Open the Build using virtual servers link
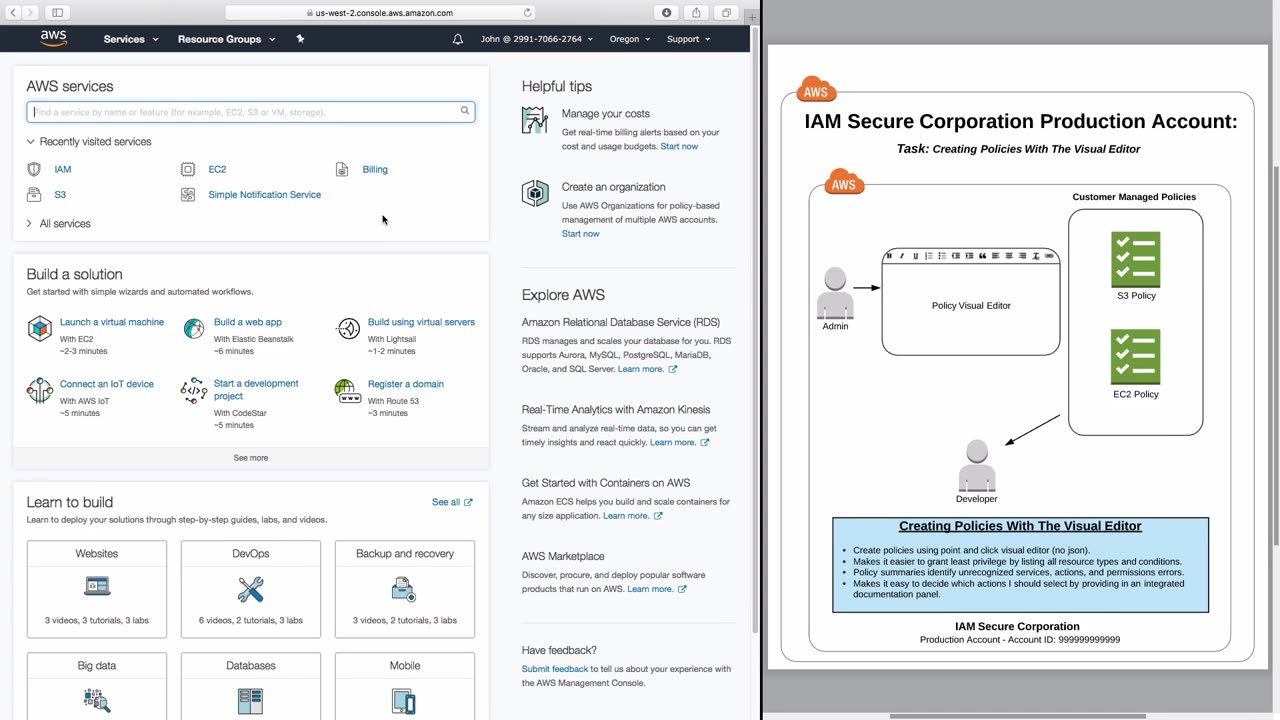1280x720 pixels. [x=421, y=322]
